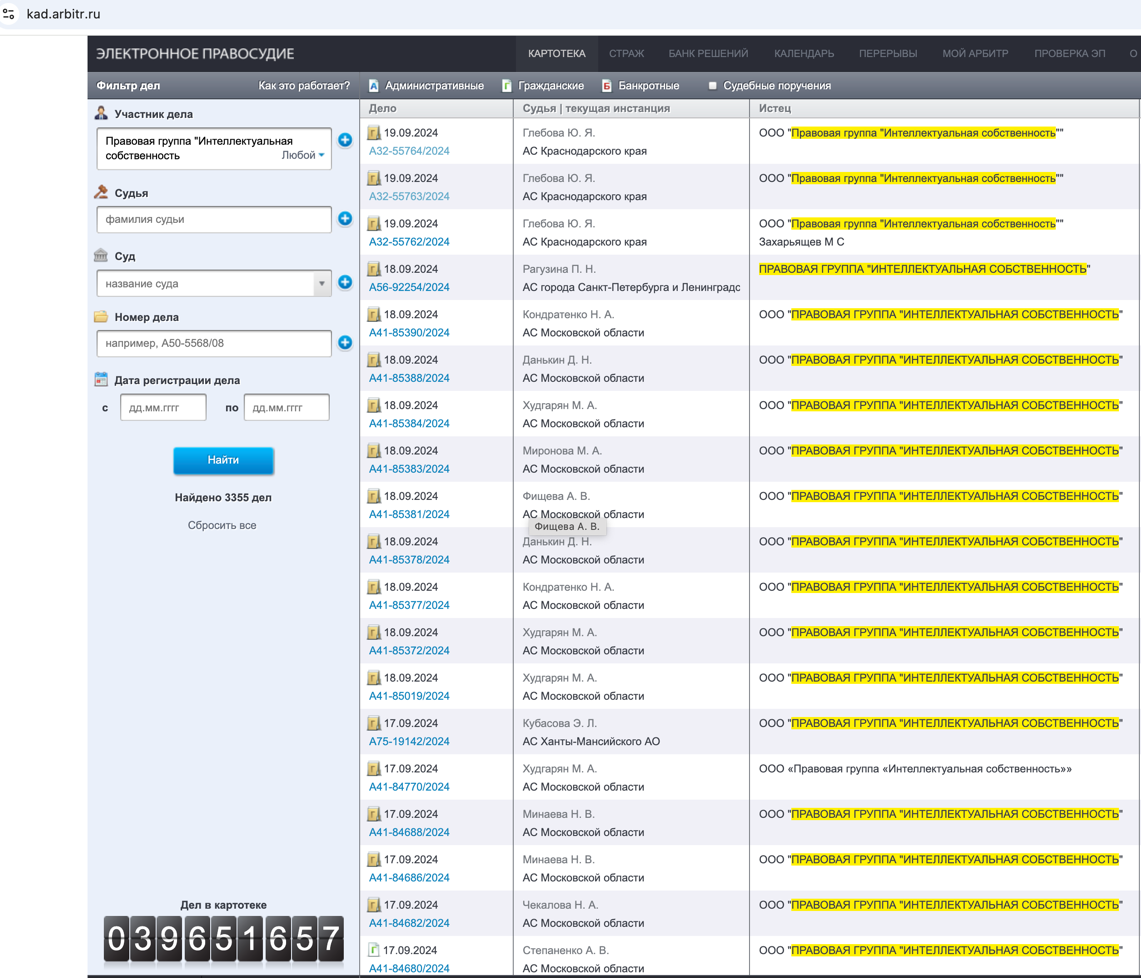Click the plus icon next to judge field
Screen dimensions: 1141x978
tap(345, 218)
